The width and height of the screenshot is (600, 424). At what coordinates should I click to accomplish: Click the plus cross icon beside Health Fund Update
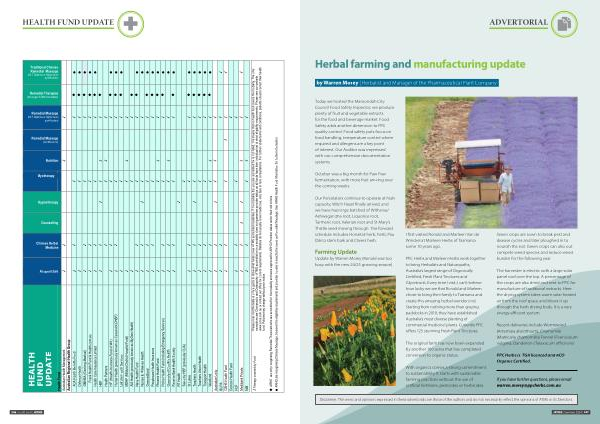coord(130,24)
